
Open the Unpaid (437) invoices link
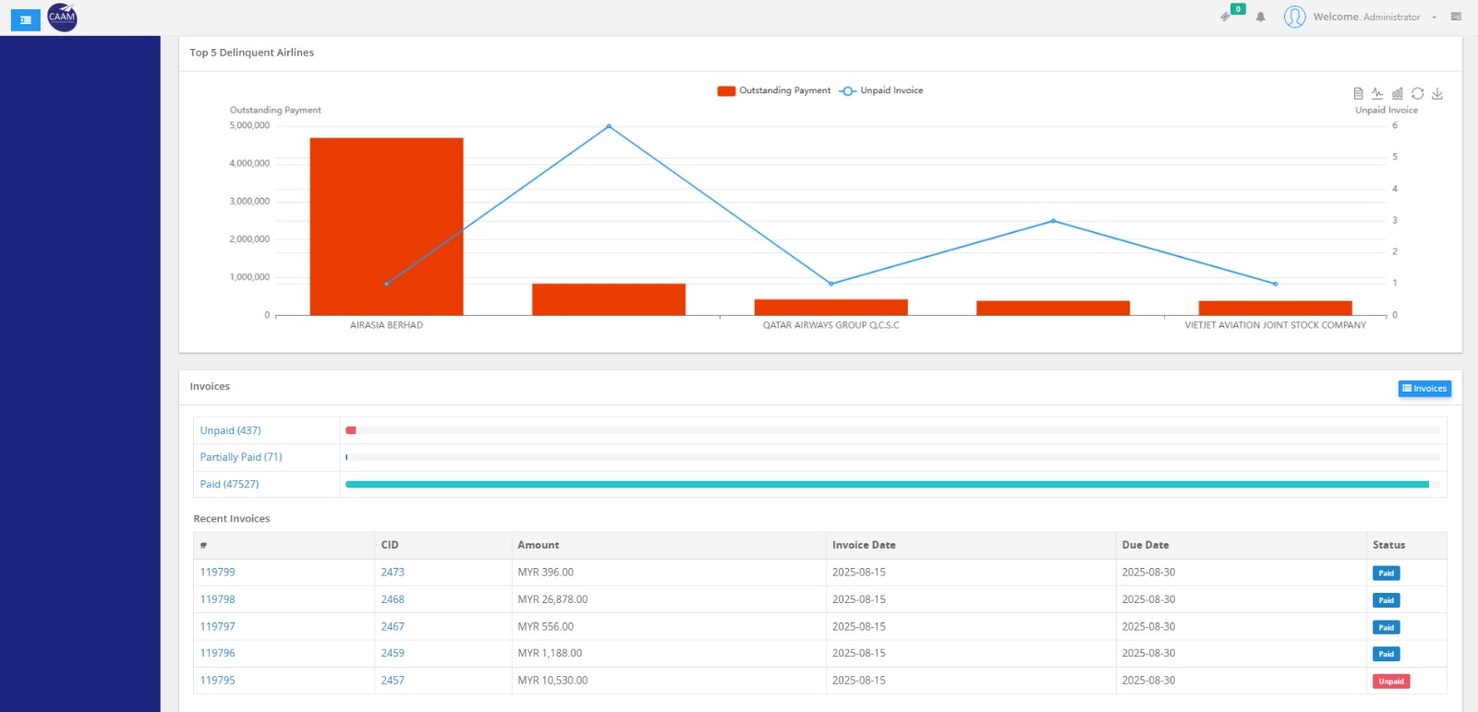point(230,431)
